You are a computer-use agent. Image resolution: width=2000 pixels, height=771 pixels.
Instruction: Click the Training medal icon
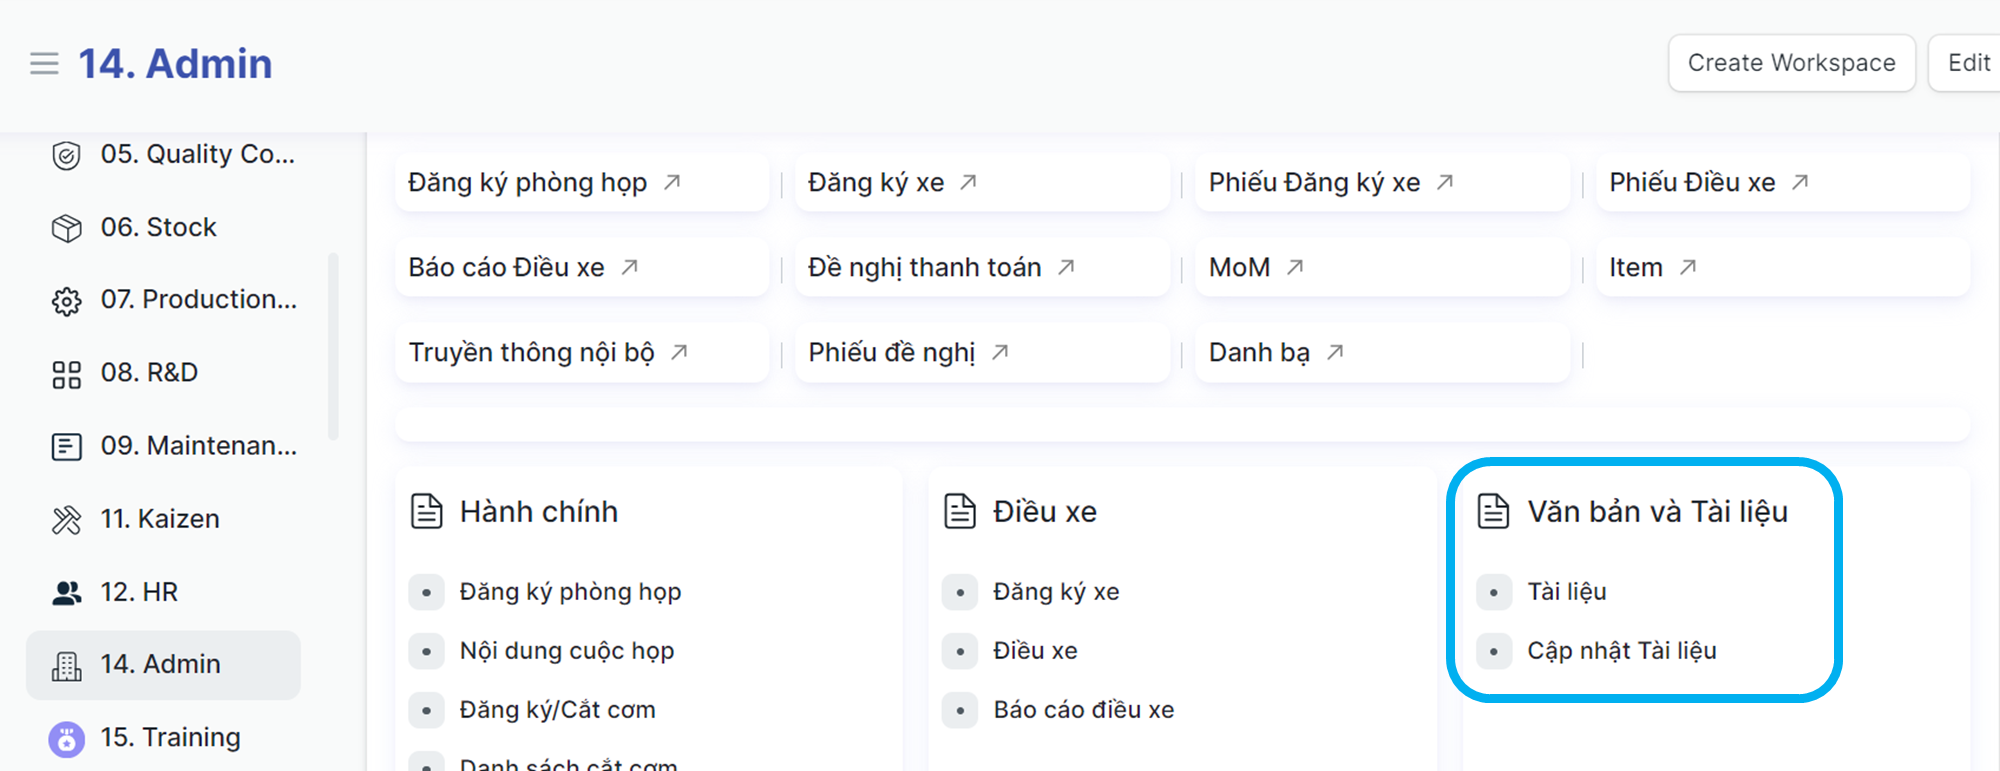point(66,740)
